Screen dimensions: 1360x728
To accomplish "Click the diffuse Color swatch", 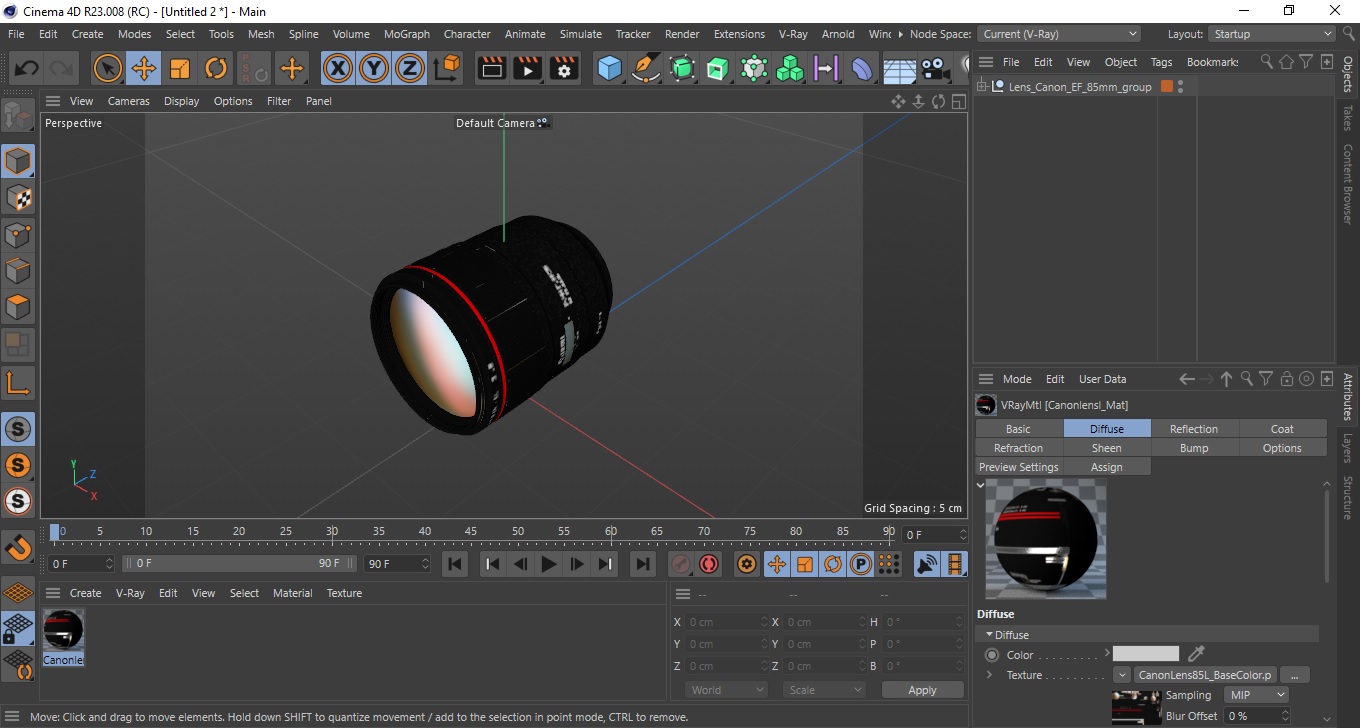I will click(x=1146, y=654).
